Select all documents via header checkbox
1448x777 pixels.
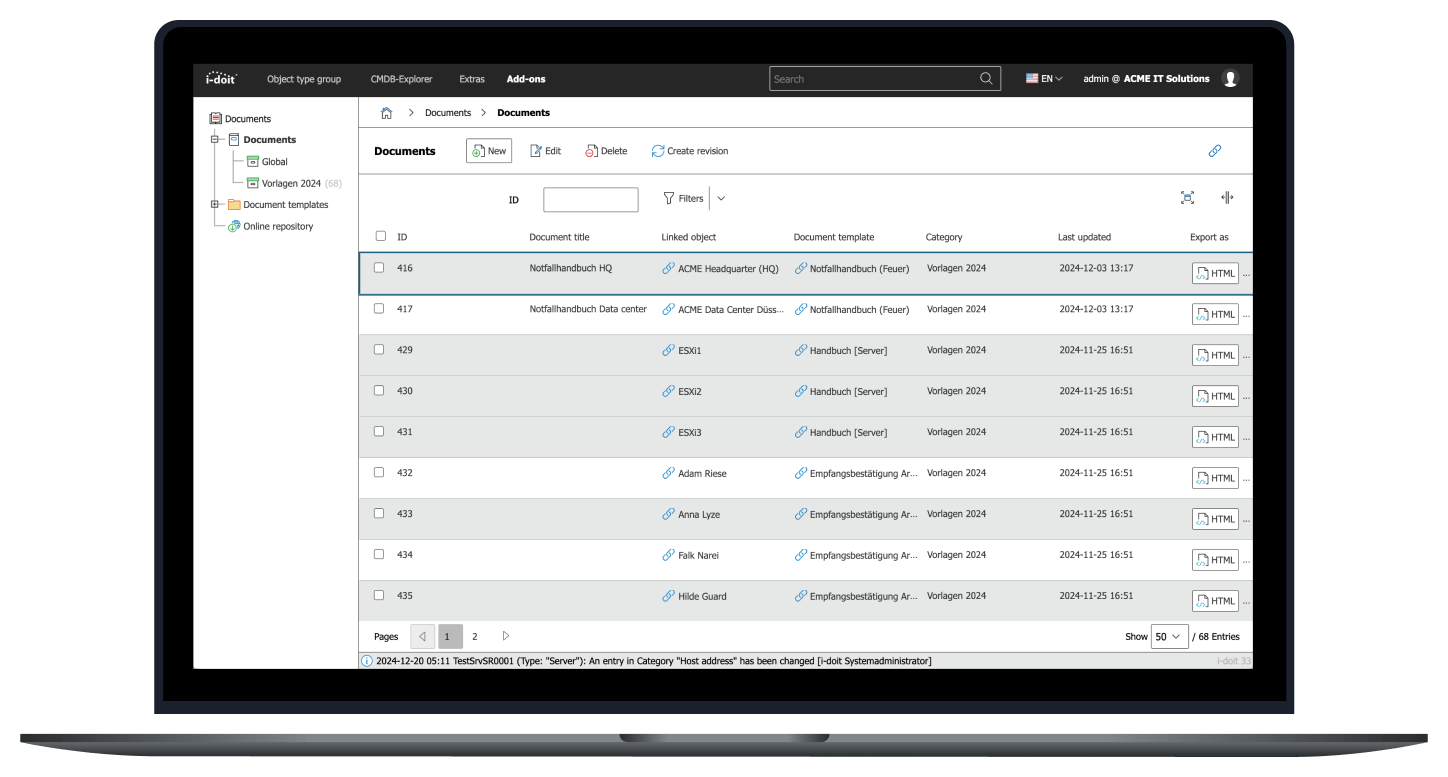coord(379,237)
